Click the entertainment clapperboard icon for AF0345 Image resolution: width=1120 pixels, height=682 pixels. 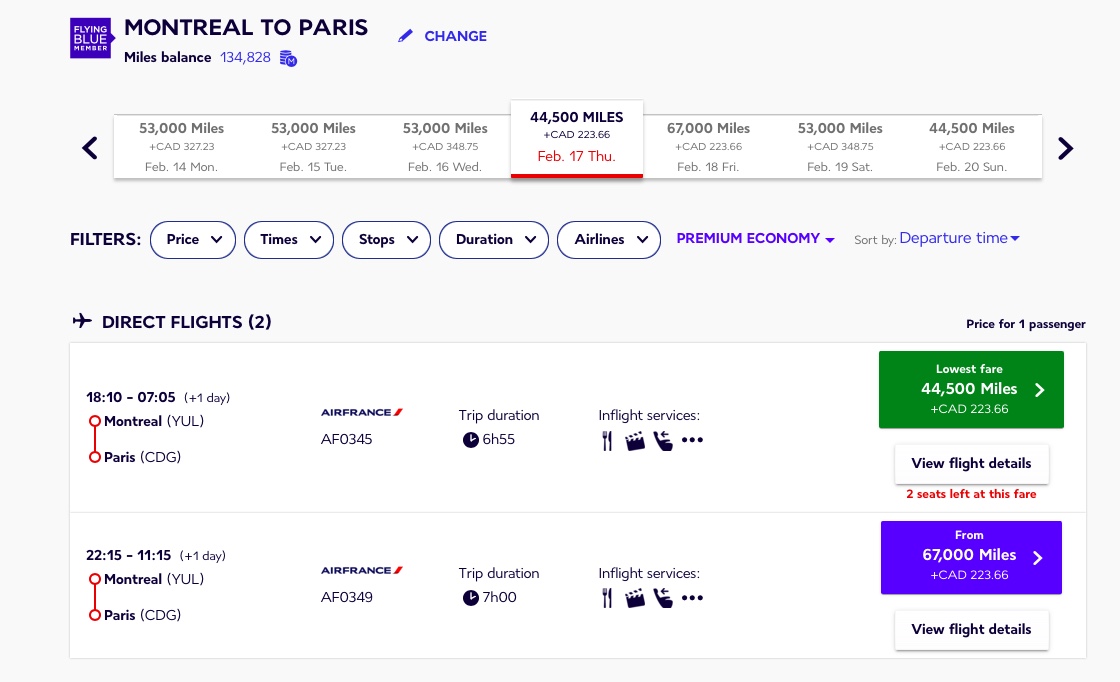[x=635, y=441]
